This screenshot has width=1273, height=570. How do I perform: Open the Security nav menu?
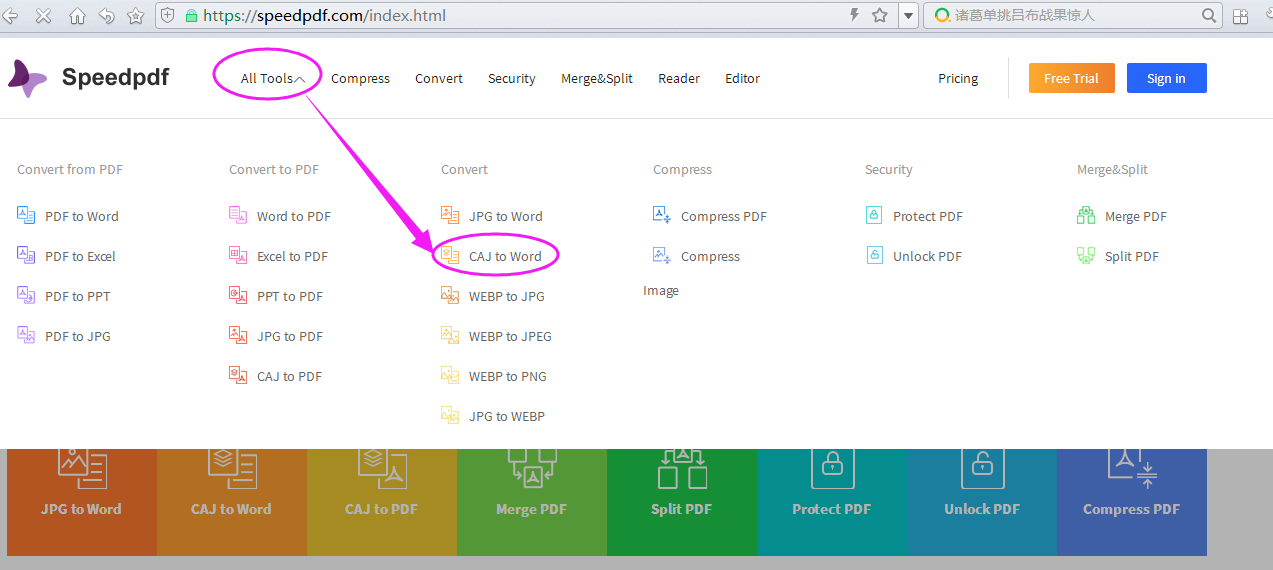512,78
